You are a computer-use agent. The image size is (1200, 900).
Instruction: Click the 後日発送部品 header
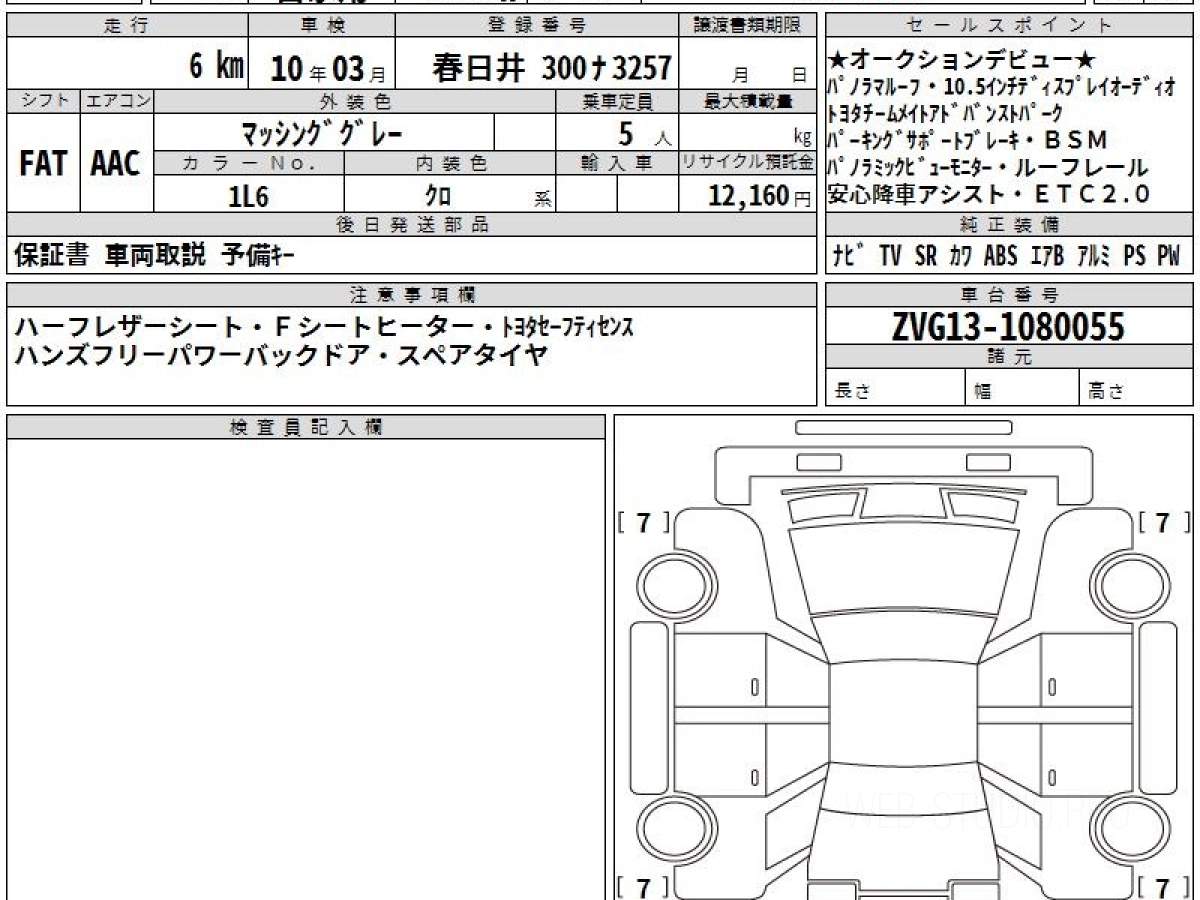point(412,225)
